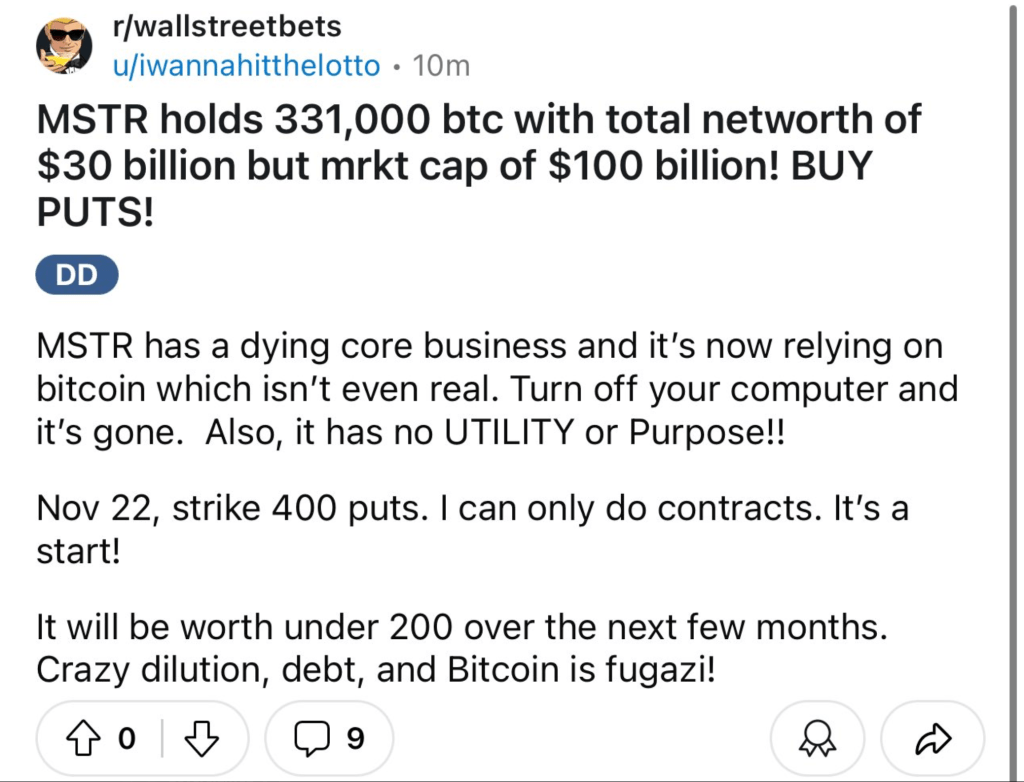
Task: Filter by the DD flair tag
Action: pos(77,276)
